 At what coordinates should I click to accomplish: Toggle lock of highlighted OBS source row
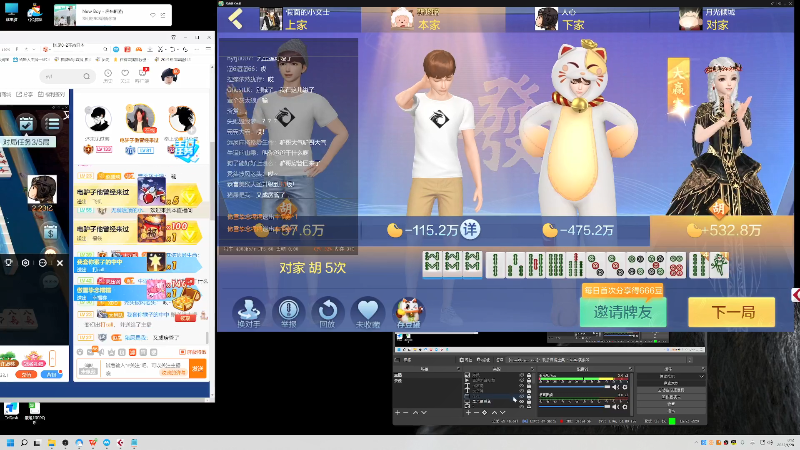click(x=529, y=396)
